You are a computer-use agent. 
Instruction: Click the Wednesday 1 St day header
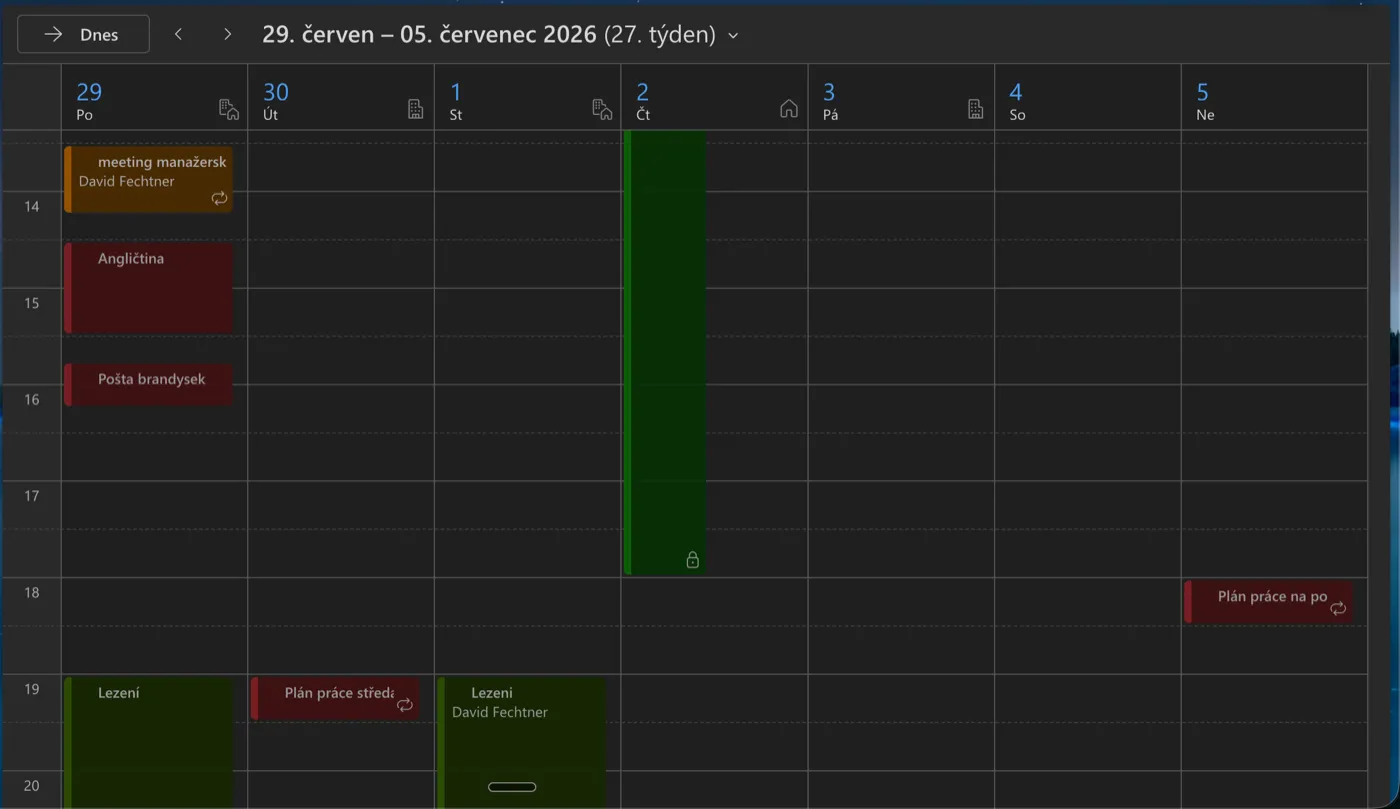click(x=528, y=99)
